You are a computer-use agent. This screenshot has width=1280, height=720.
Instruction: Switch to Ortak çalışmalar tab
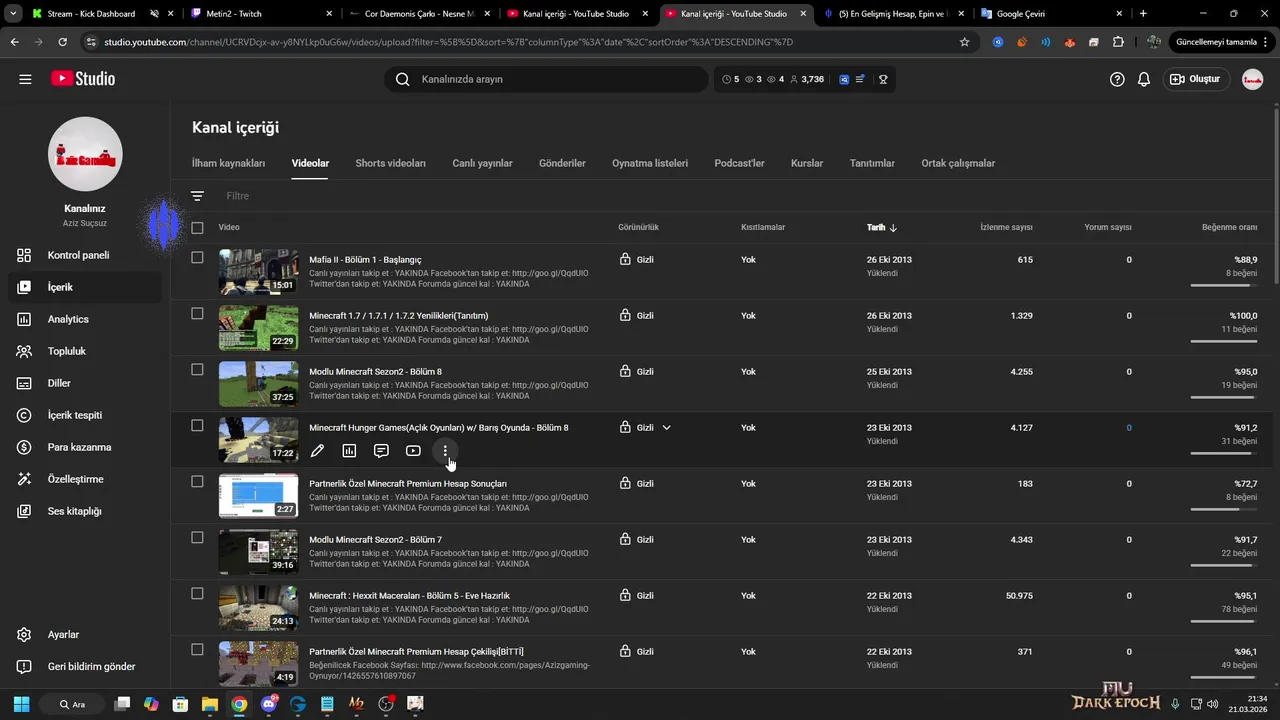point(958,163)
